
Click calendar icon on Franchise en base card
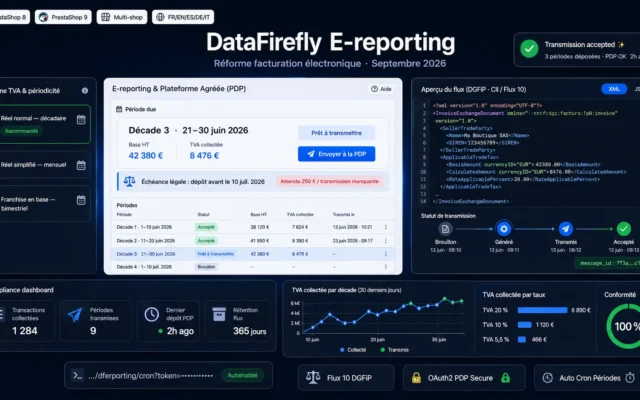pos(81,200)
